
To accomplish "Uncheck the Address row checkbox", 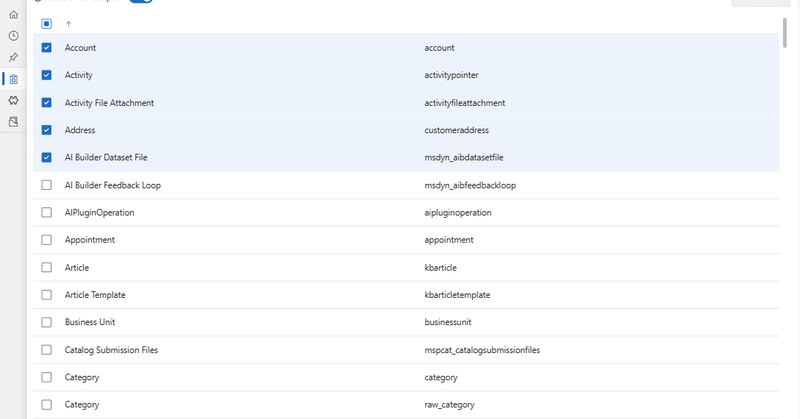I will pos(46,130).
